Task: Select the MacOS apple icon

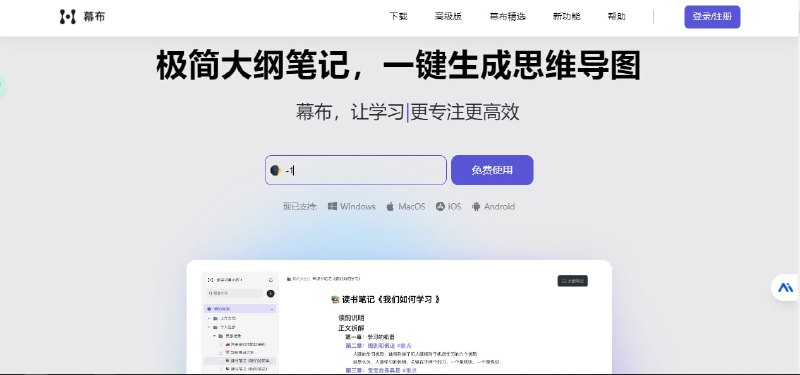Action: click(390, 207)
